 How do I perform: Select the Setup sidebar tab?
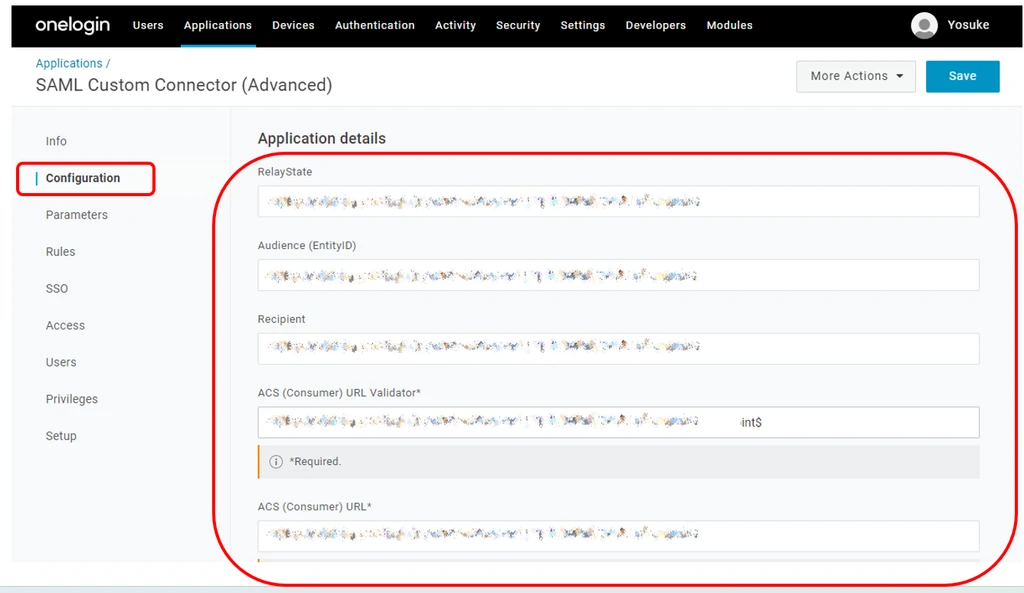point(61,436)
